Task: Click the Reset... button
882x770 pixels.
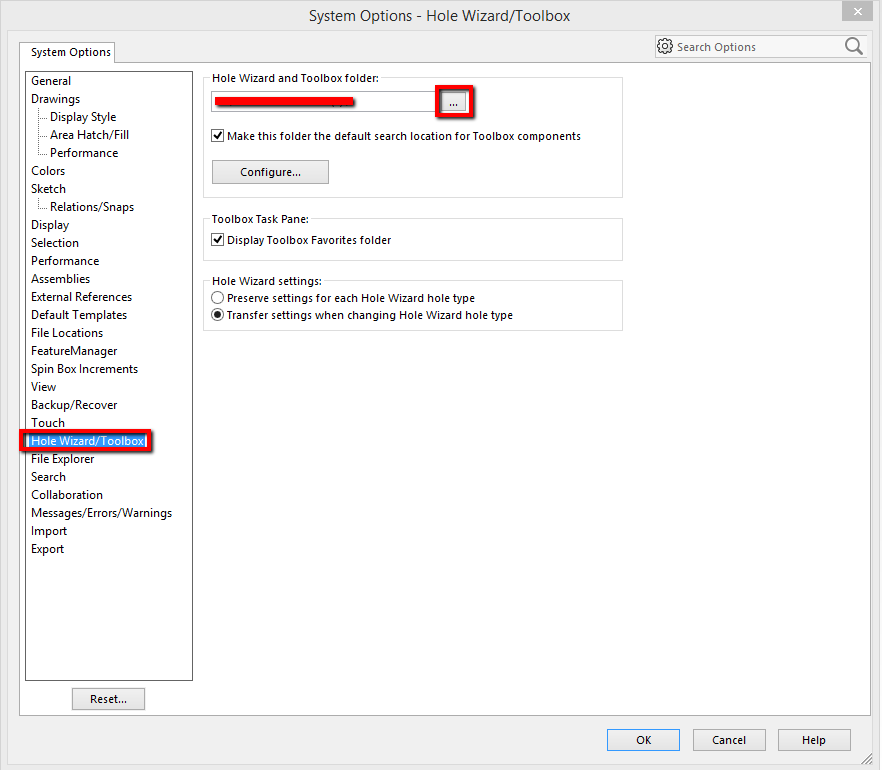Action: click(x=109, y=699)
